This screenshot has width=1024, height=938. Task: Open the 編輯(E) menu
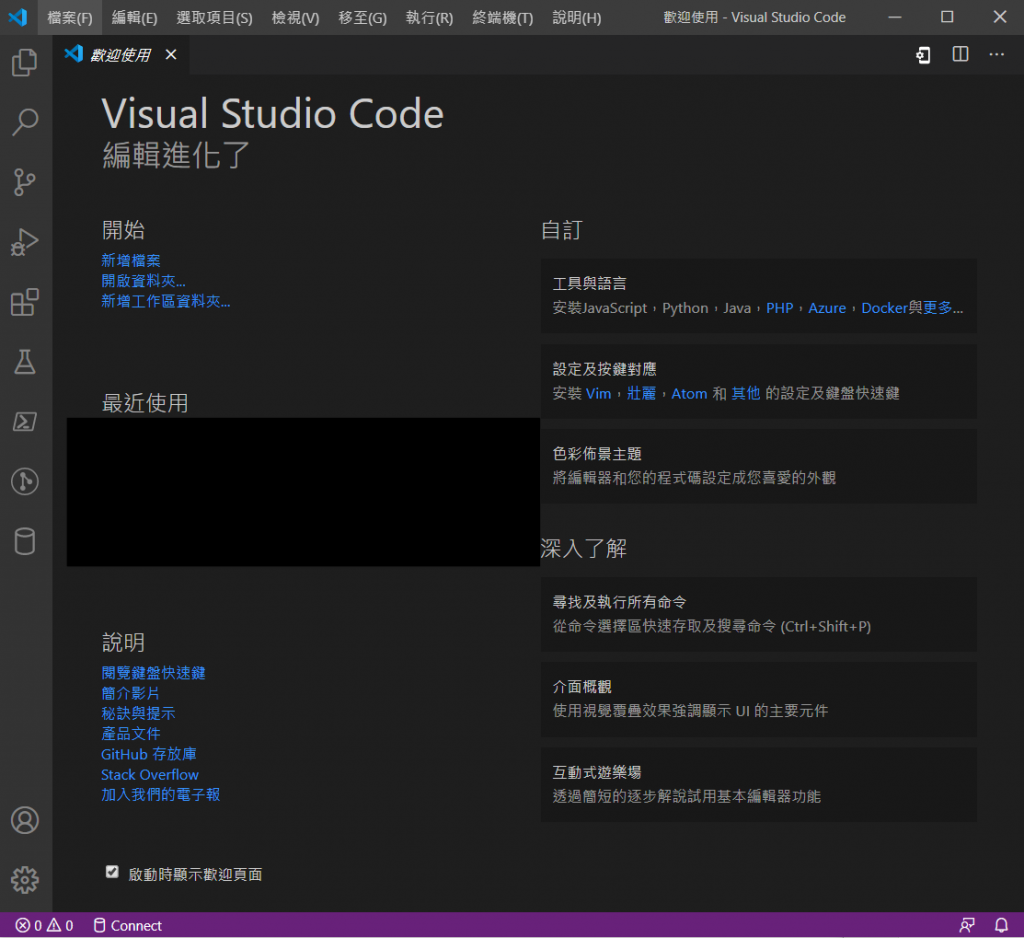135,18
